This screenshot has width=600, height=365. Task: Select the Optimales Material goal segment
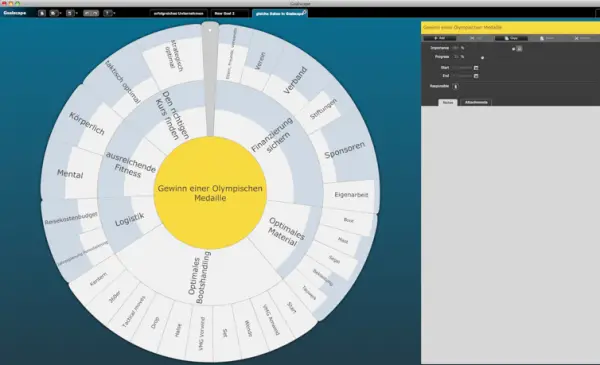[286, 232]
